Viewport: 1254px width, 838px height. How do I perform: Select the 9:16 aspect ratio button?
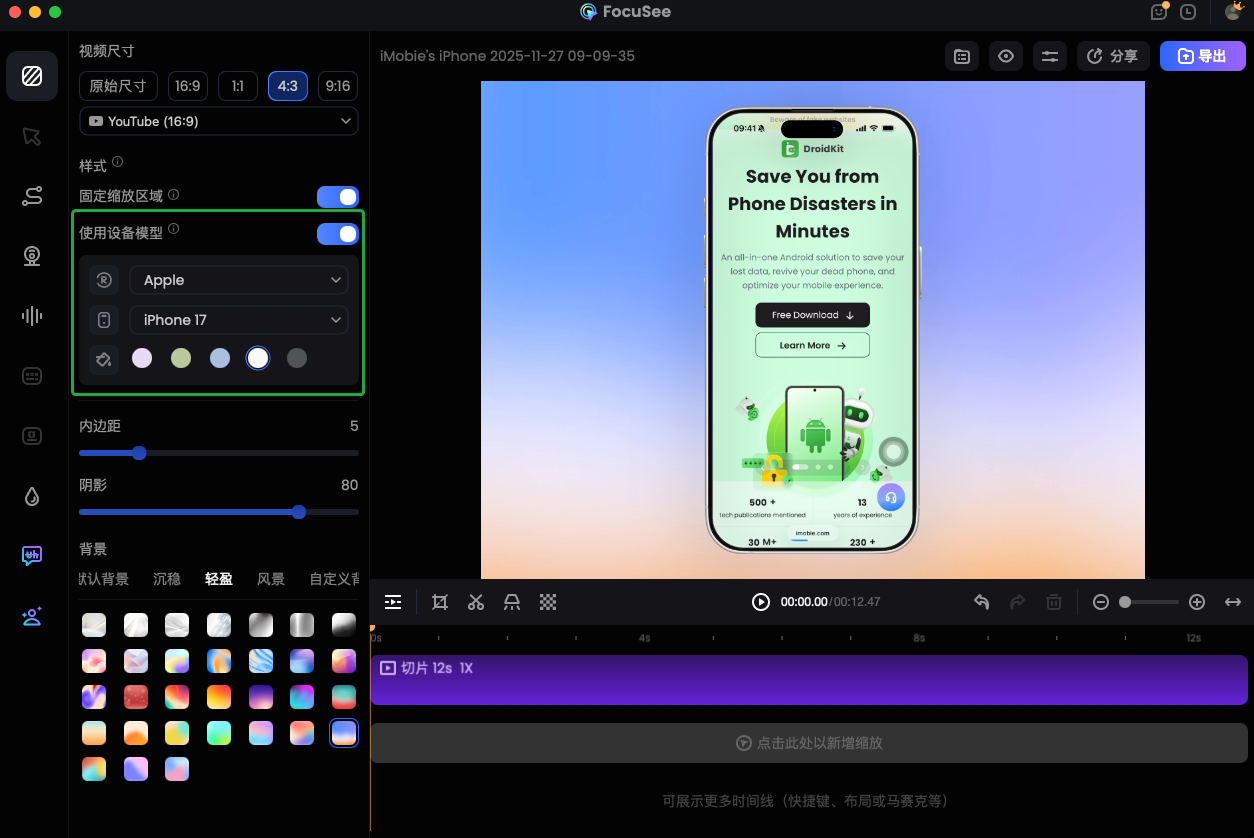point(338,86)
